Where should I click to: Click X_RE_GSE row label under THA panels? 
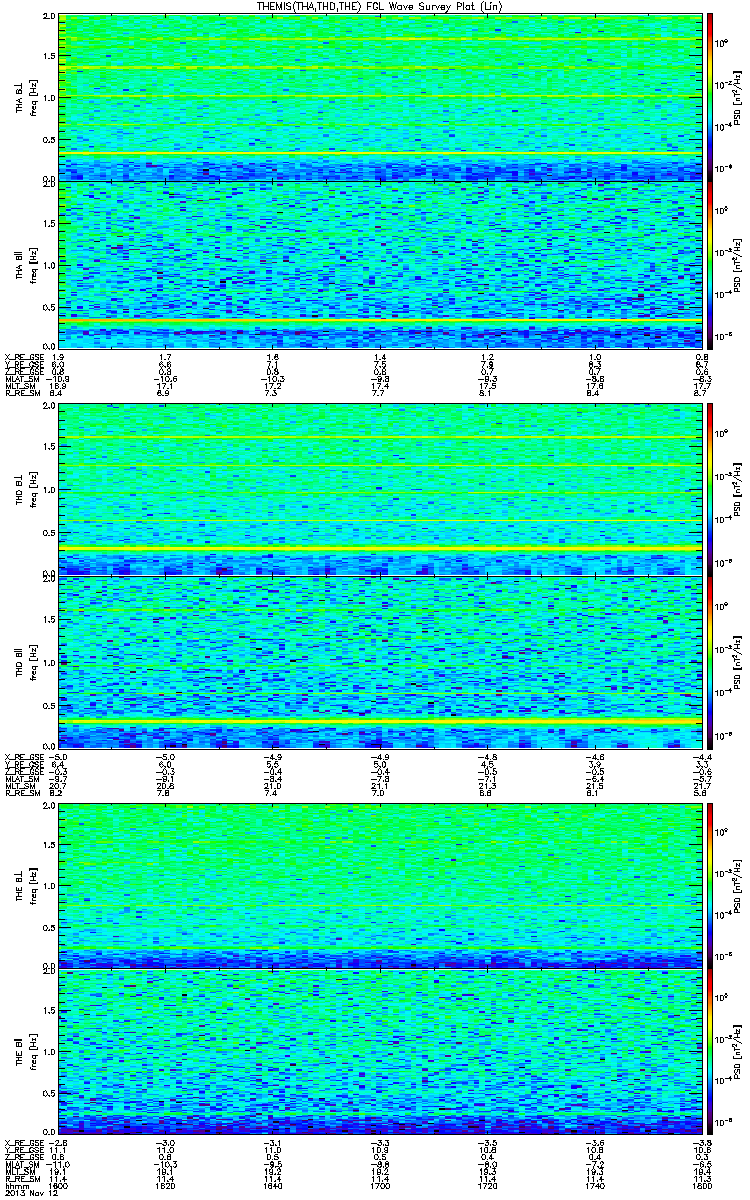(x=22, y=357)
